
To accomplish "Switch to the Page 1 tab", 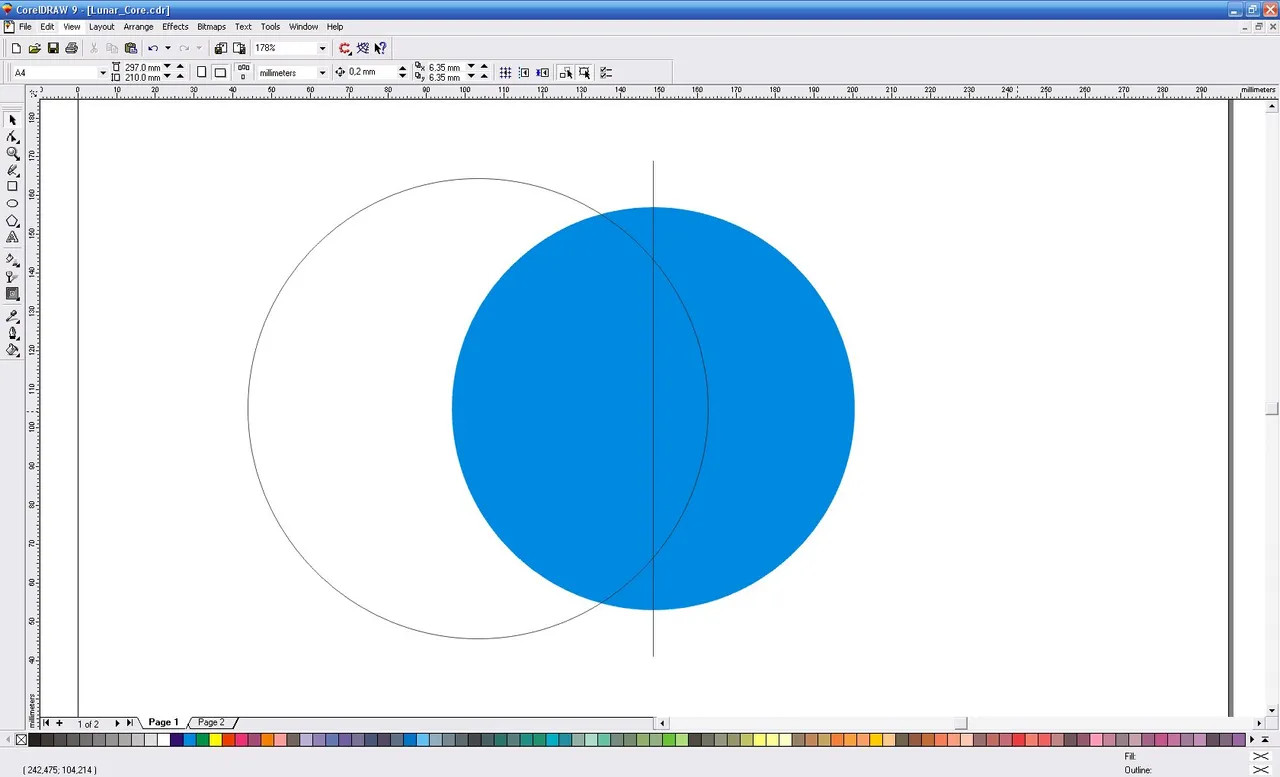I will coord(163,723).
